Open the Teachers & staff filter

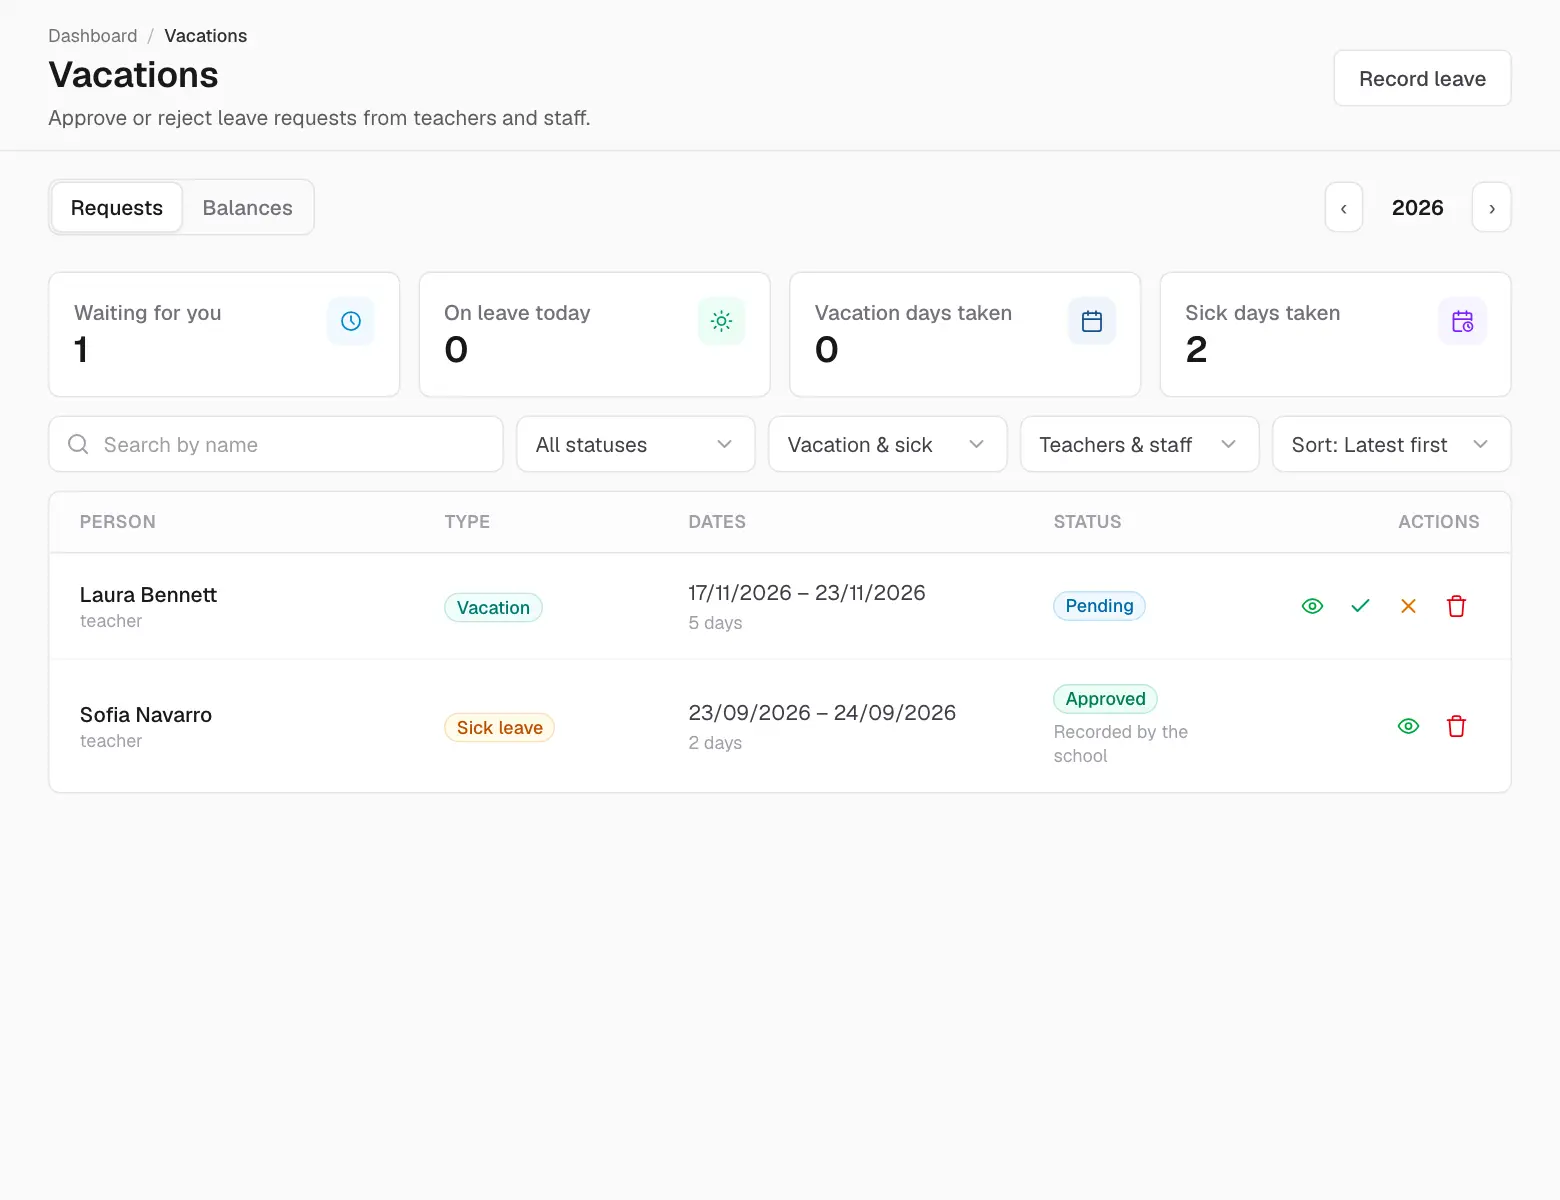pyautogui.click(x=1139, y=444)
